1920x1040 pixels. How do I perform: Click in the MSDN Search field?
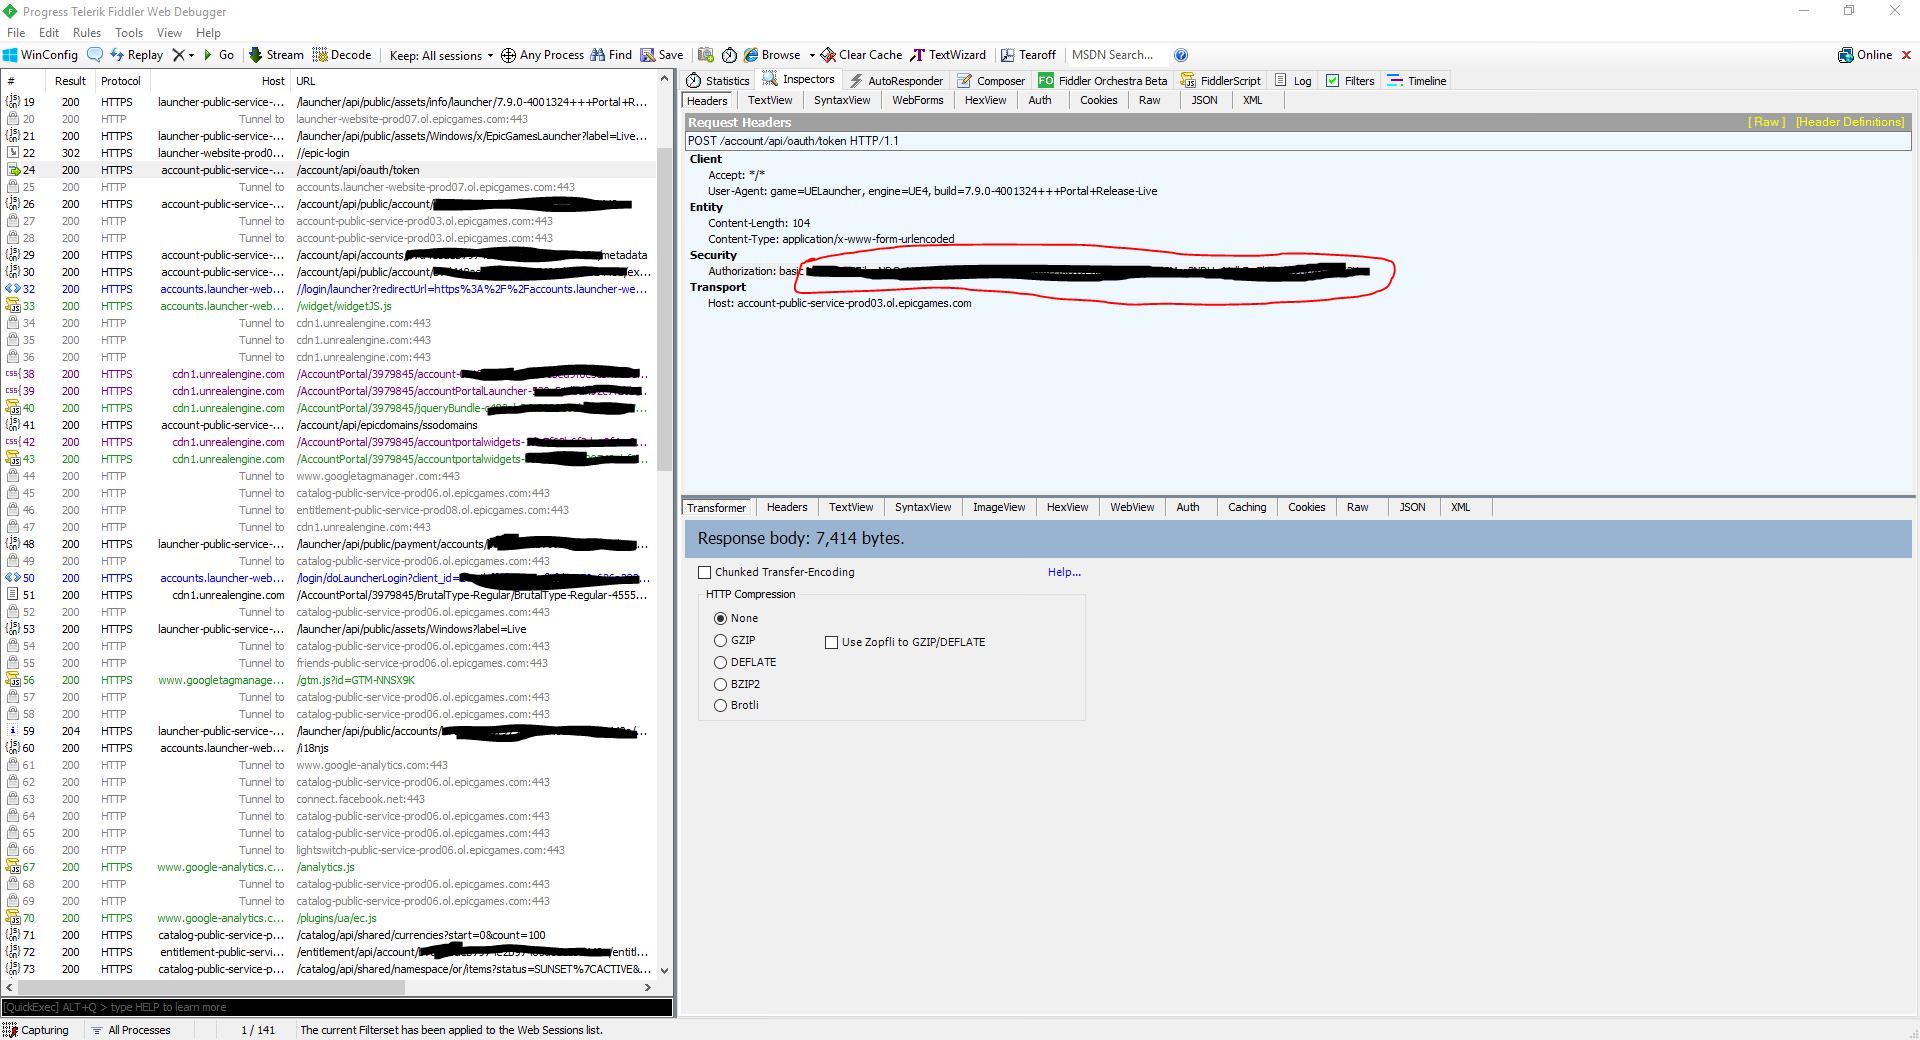[1112, 55]
